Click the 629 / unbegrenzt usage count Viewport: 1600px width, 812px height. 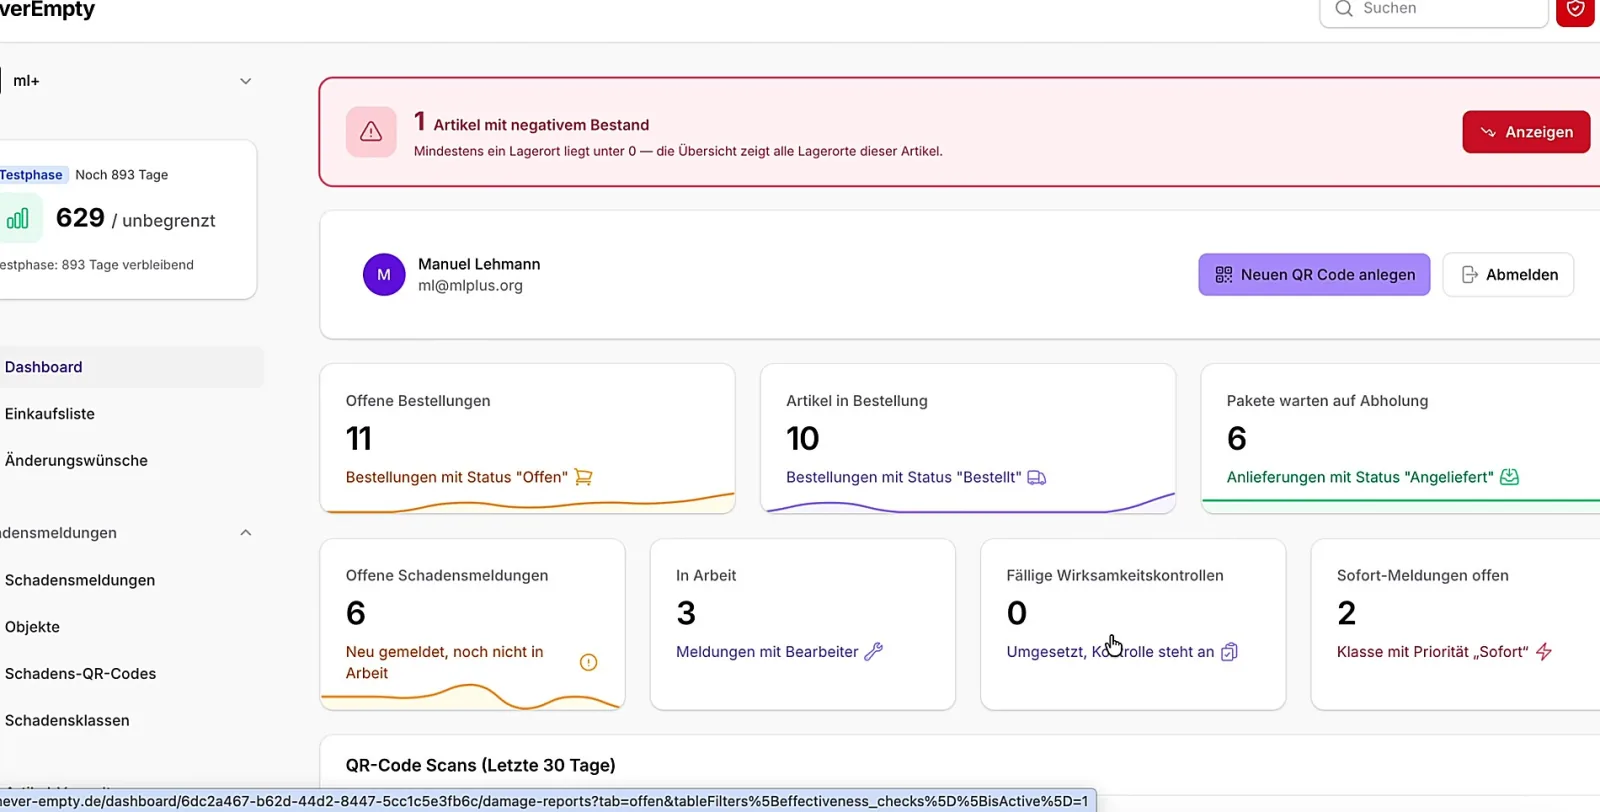point(135,219)
